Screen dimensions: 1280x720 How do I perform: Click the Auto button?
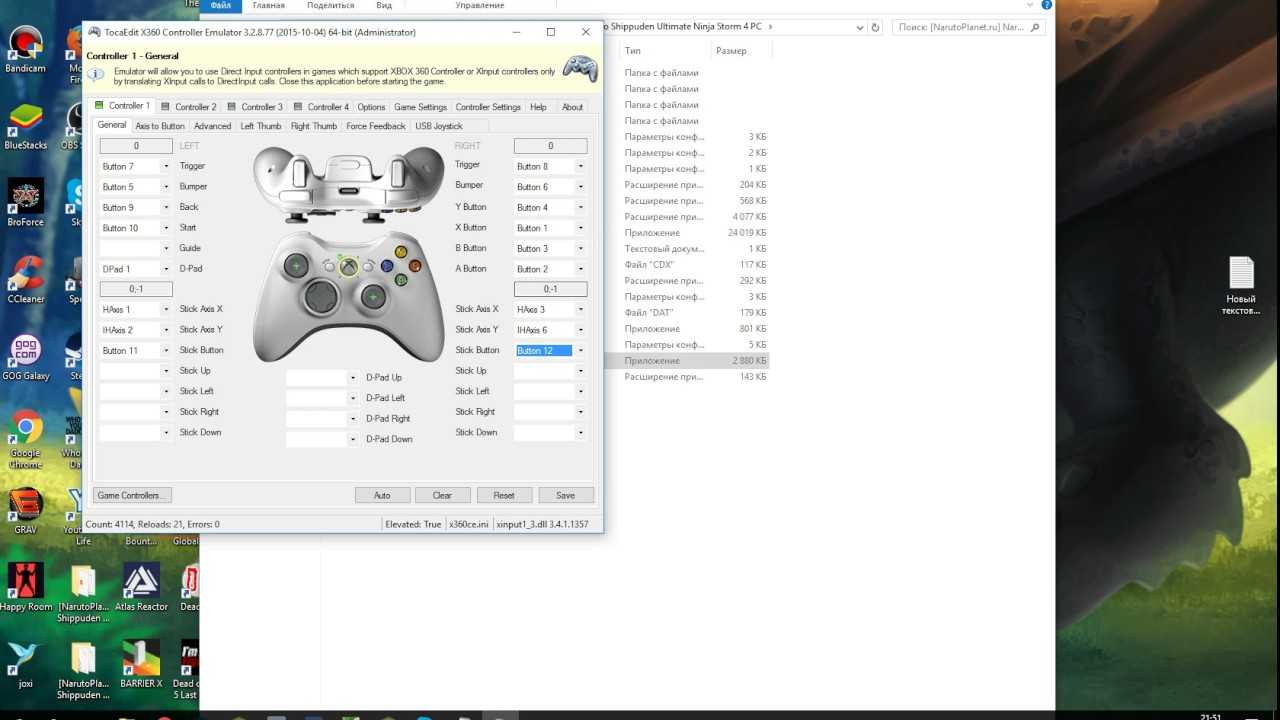(x=382, y=495)
